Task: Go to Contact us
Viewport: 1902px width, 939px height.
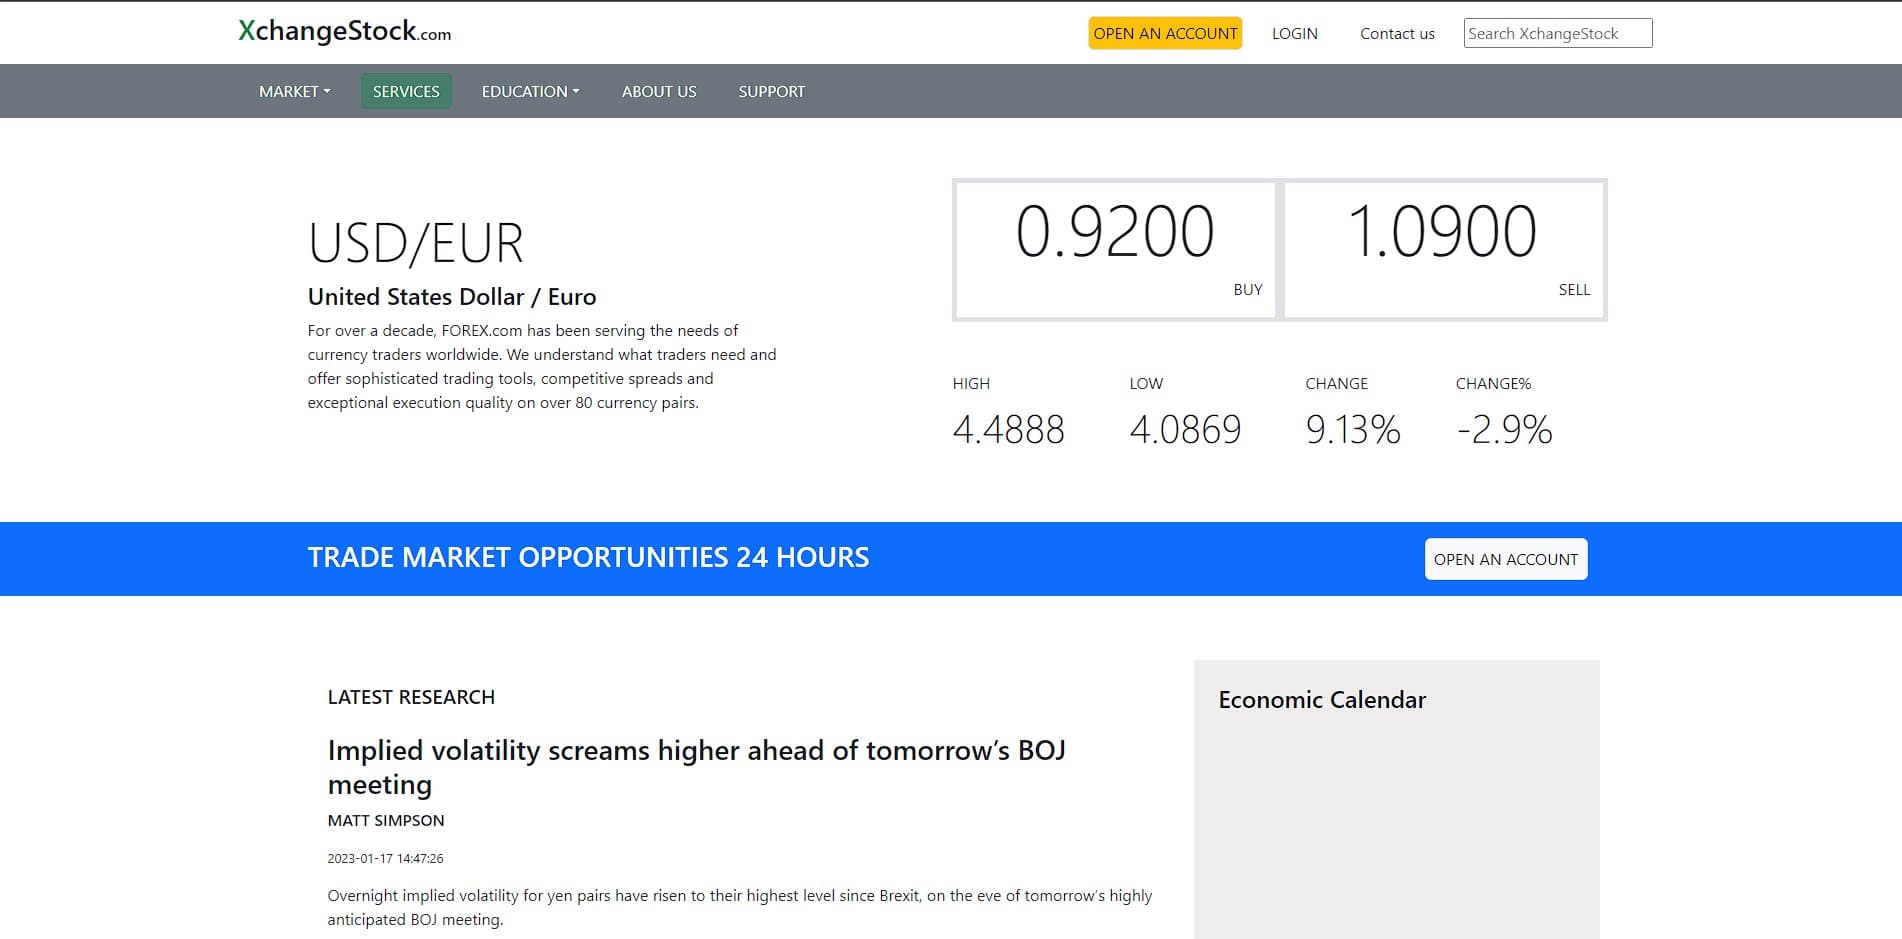Action: (x=1397, y=33)
